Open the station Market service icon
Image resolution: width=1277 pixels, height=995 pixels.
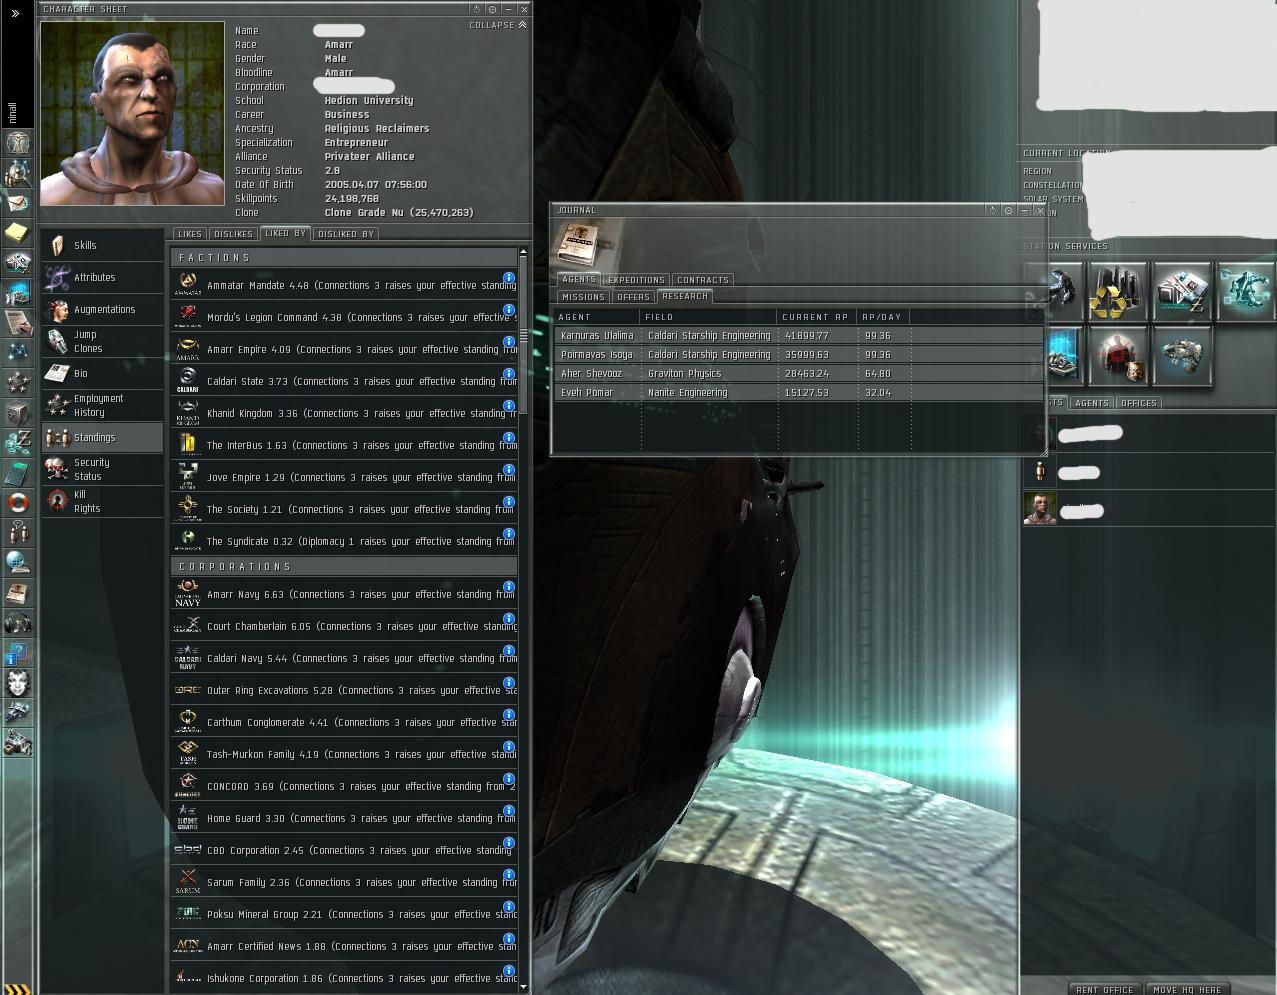click(1182, 292)
